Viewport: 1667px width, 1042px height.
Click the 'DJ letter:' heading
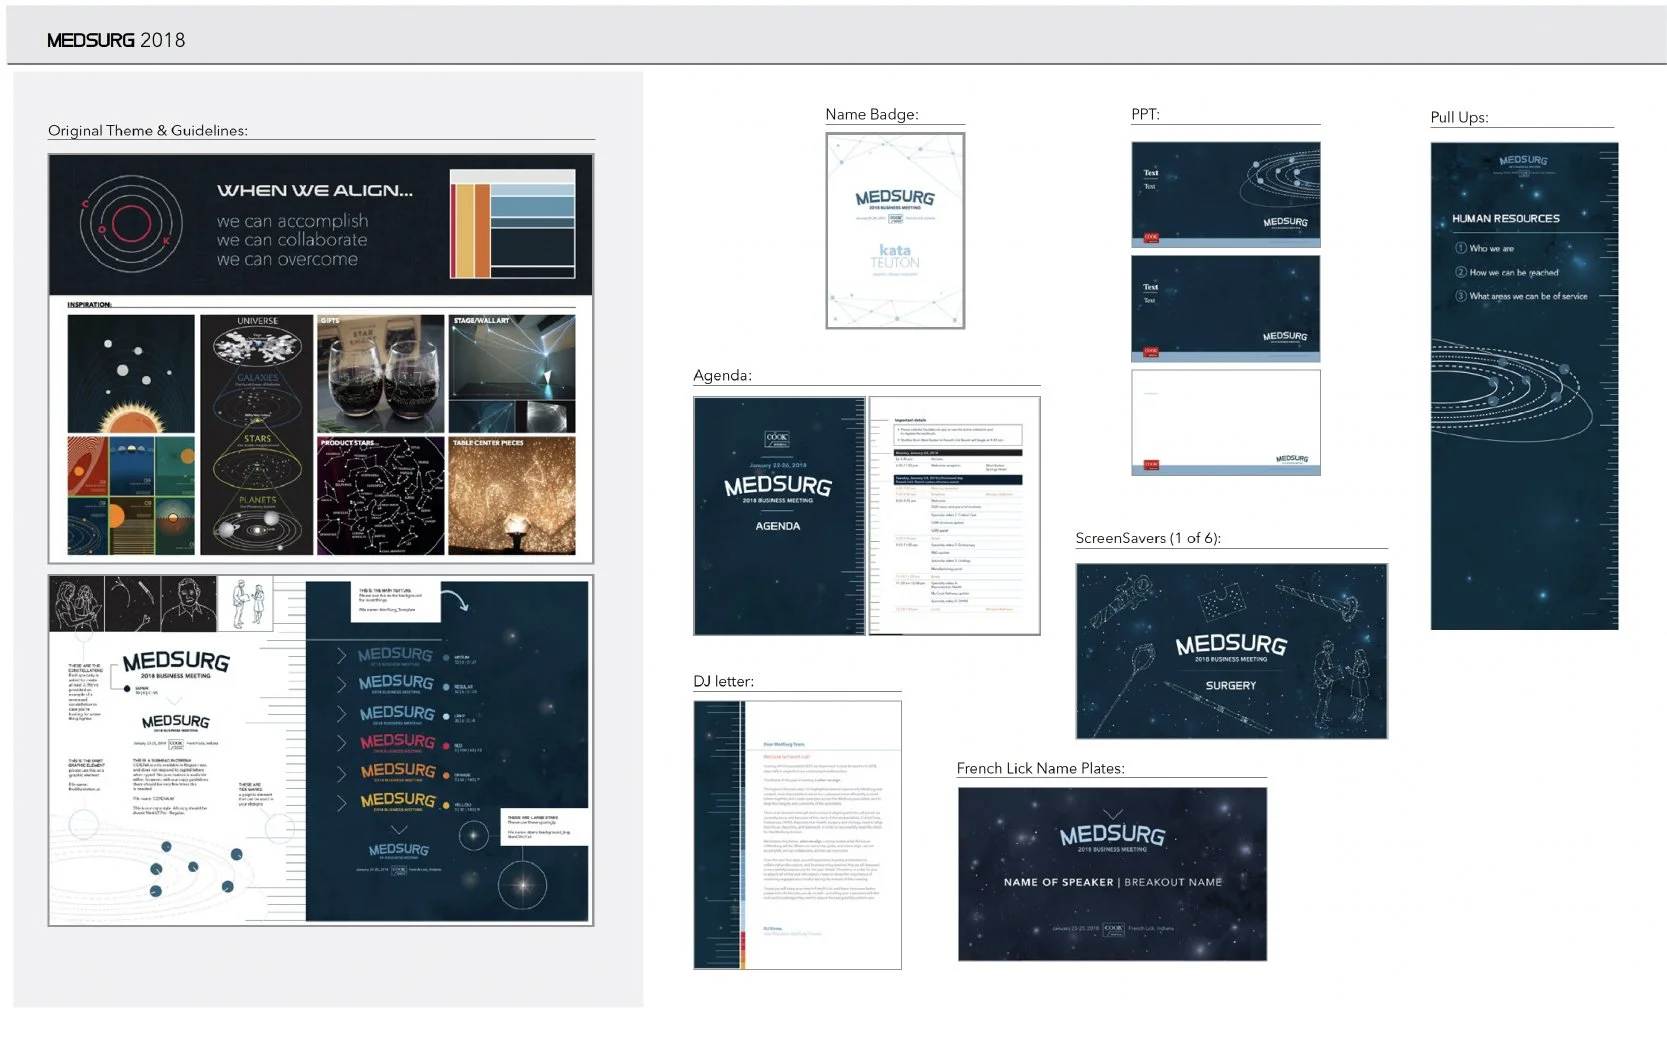click(724, 681)
